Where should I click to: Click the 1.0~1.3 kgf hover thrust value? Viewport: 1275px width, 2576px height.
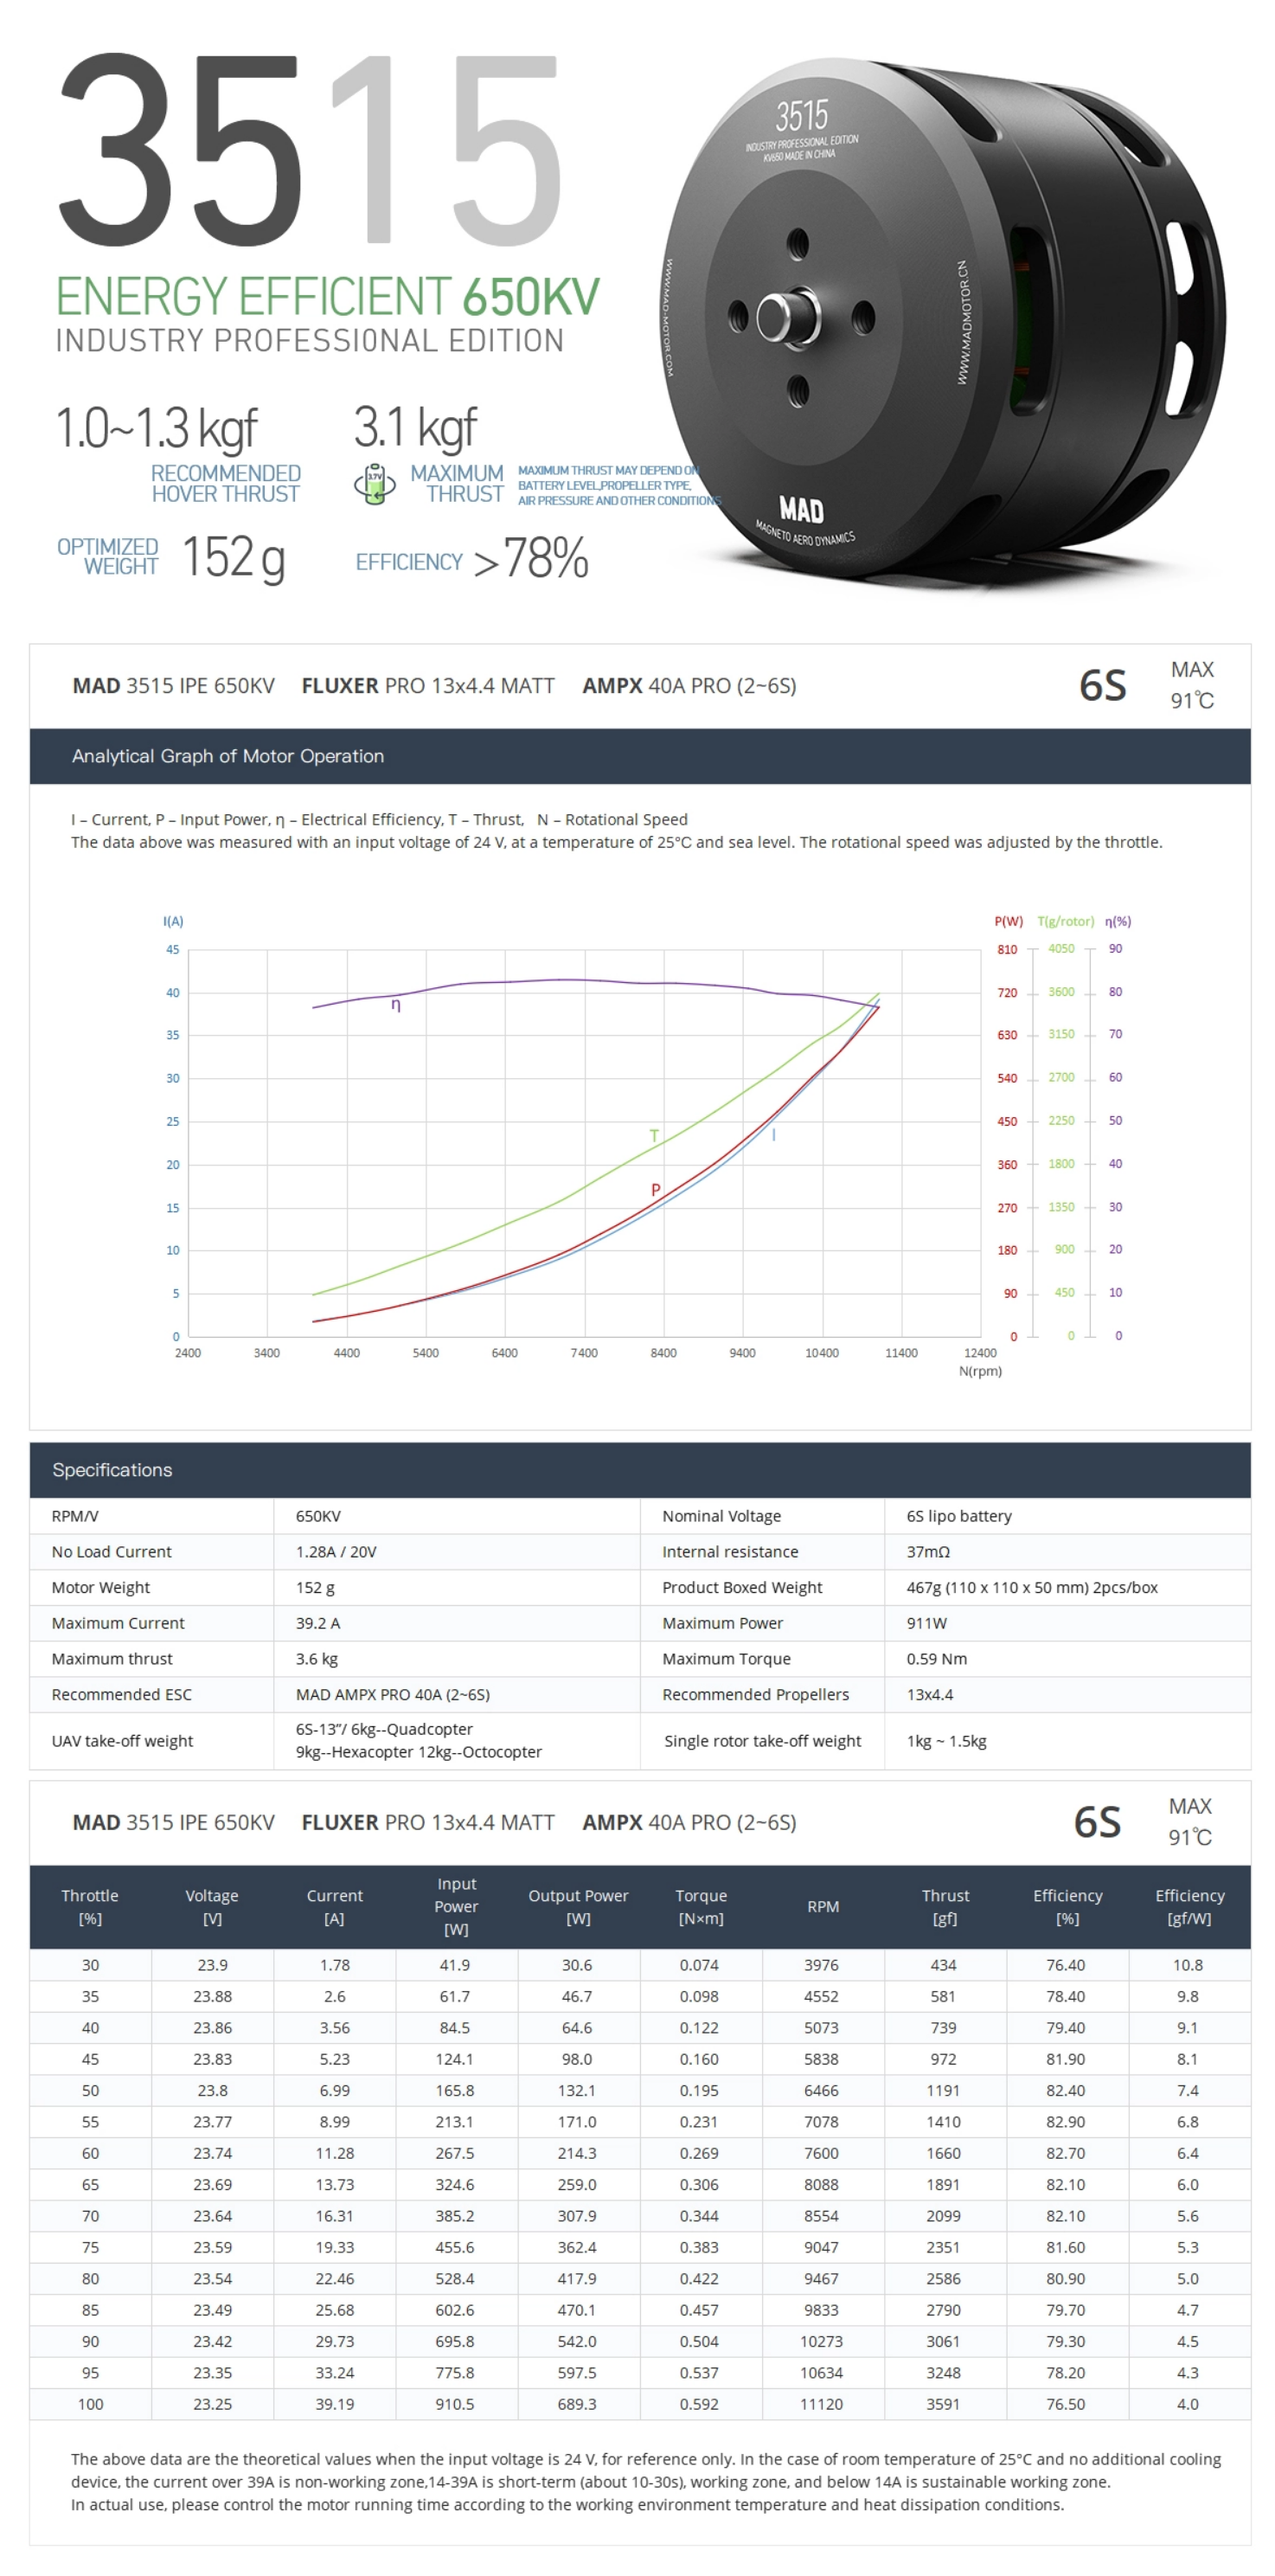click(156, 430)
